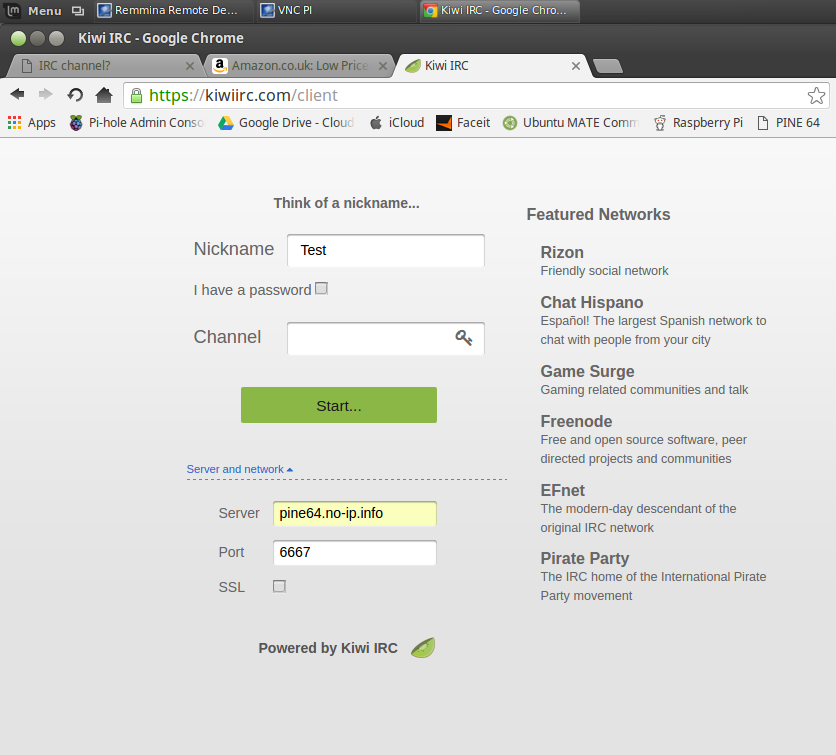Screen dimensions: 836x755
Task: Open the Google Drive bookmark
Action: pos(286,123)
